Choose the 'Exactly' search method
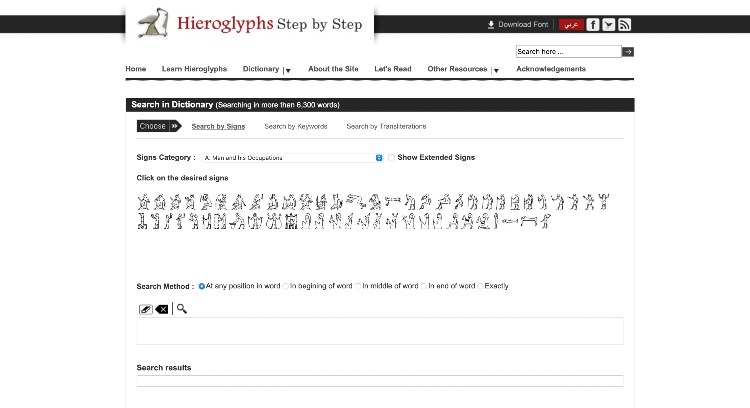 480,286
